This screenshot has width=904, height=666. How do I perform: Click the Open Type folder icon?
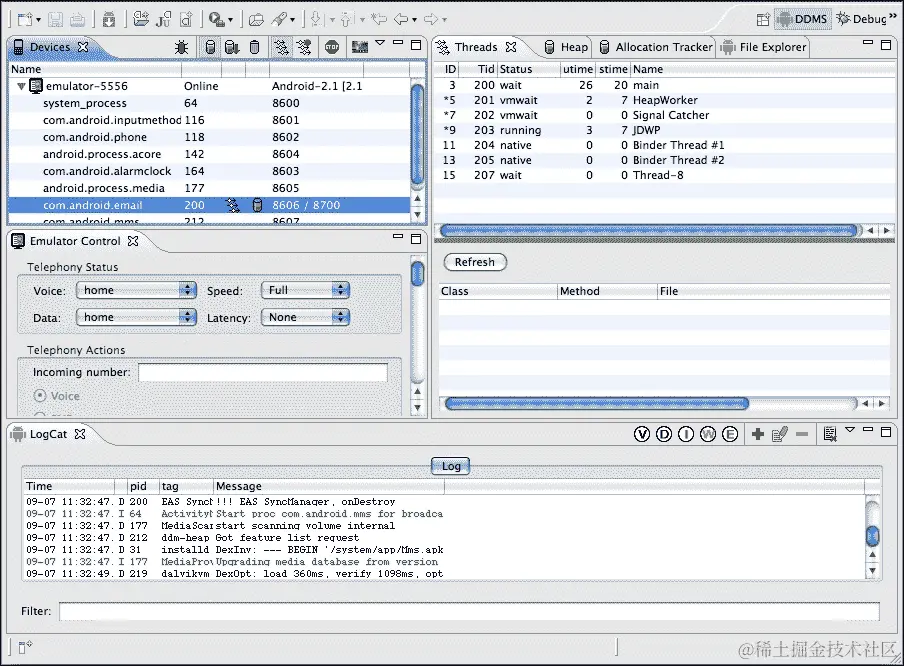256,20
